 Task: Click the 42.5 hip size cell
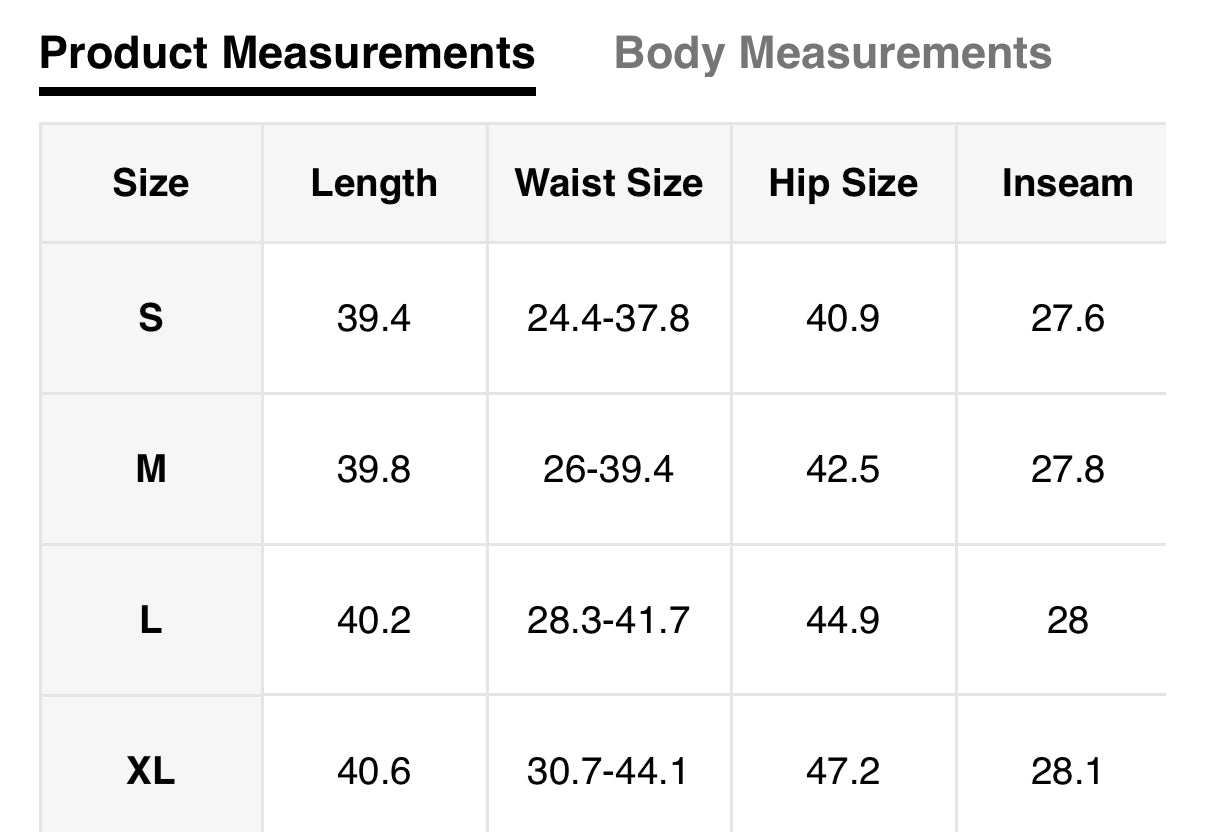843,469
